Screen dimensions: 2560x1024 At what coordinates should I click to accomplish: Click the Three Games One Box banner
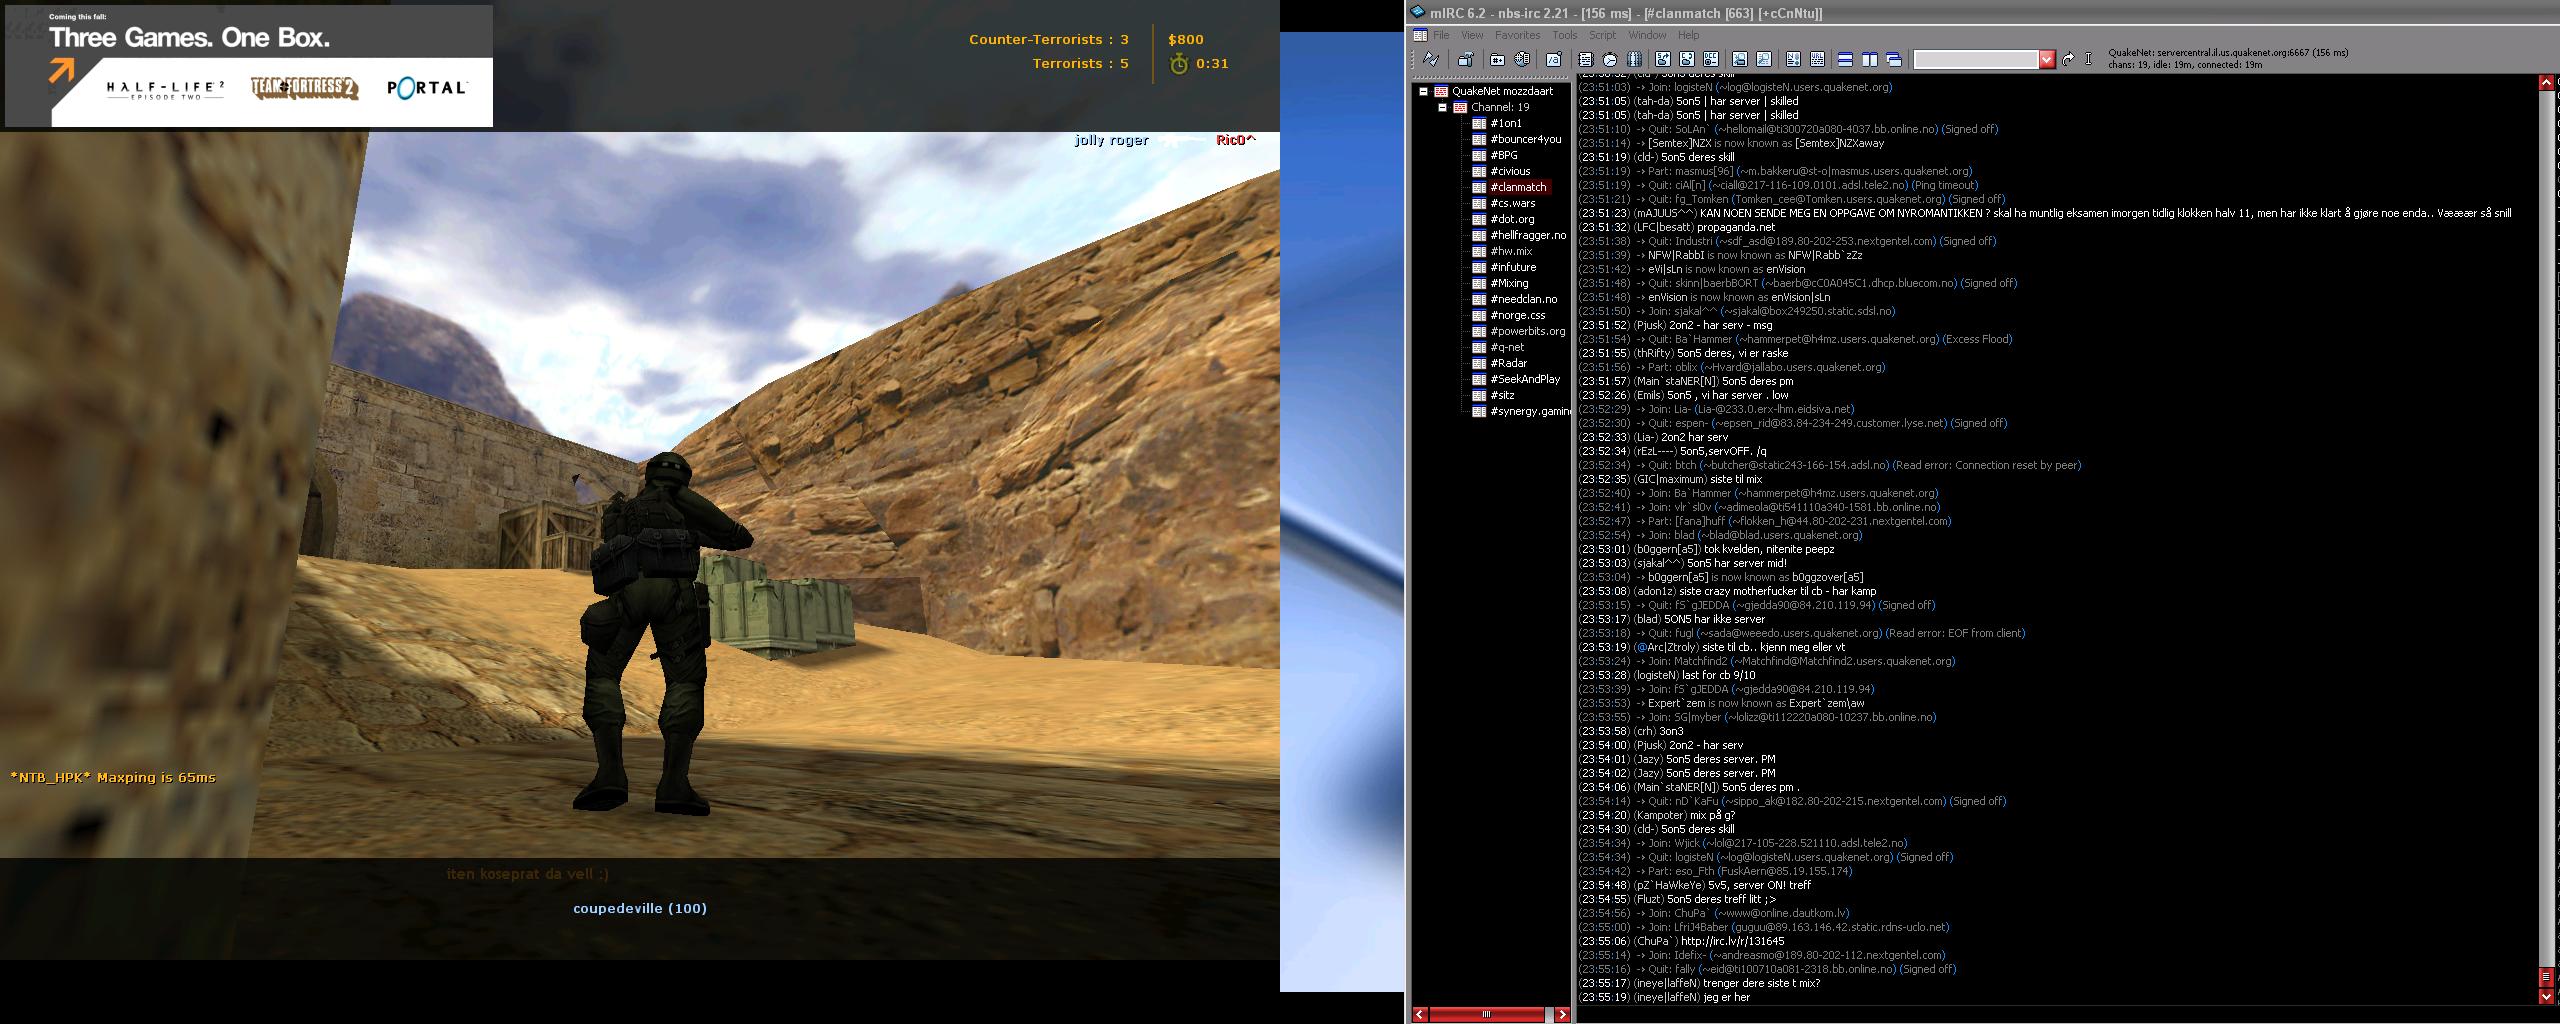point(249,66)
